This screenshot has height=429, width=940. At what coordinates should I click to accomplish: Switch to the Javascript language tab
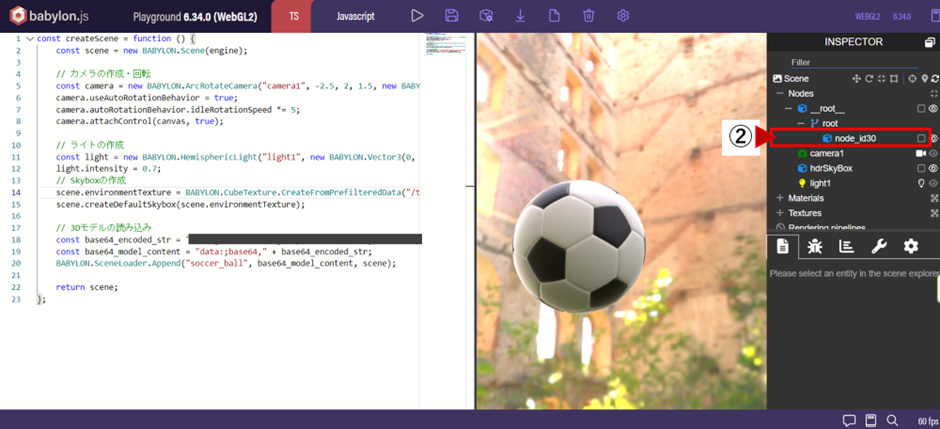[x=355, y=16]
